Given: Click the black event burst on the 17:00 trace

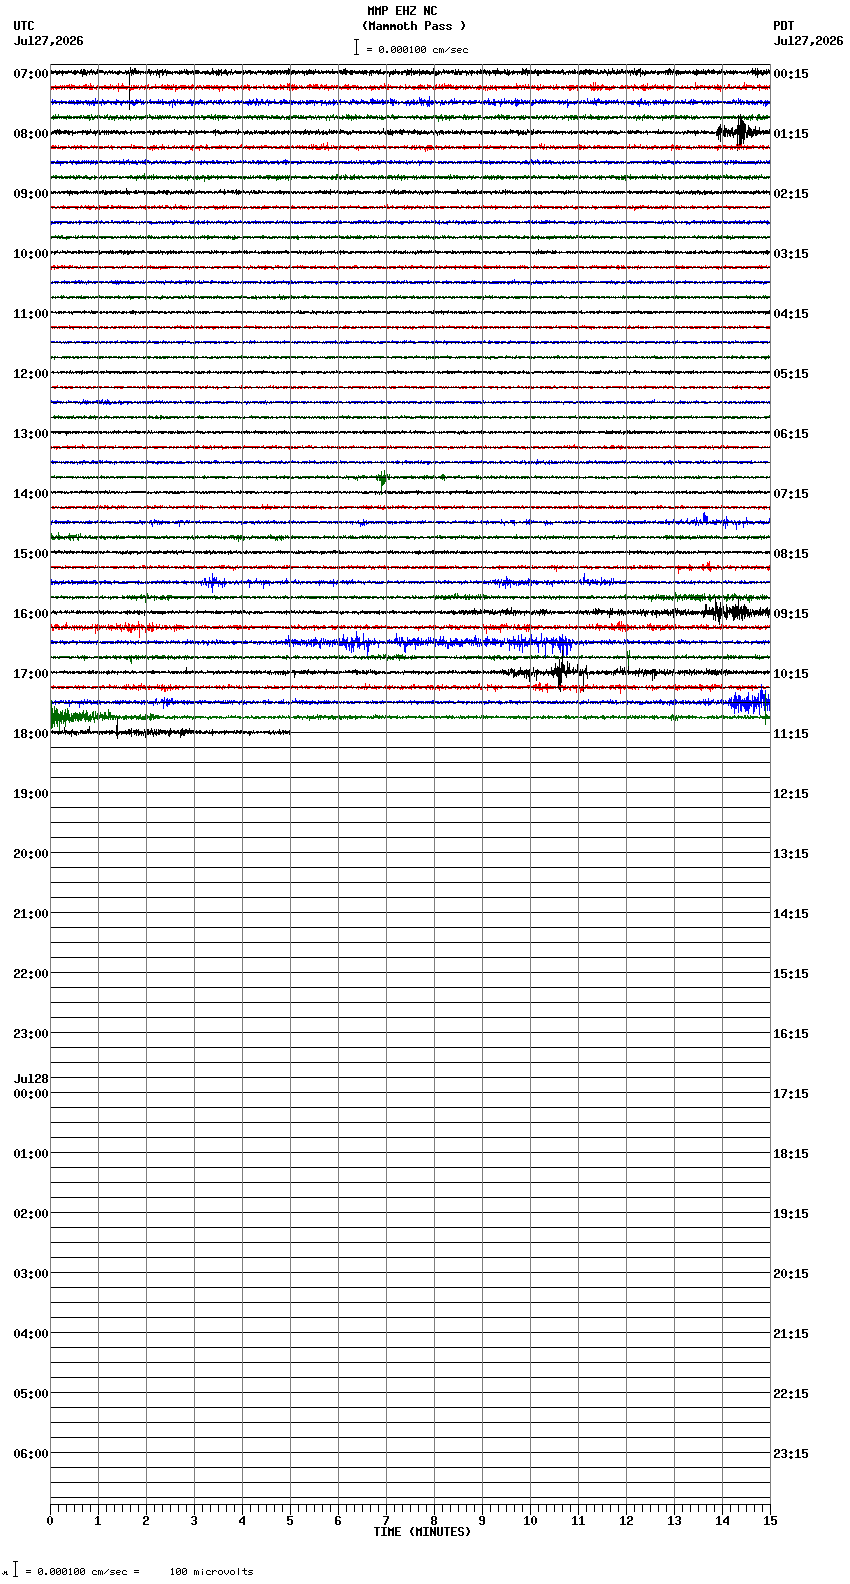Looking at the screenshot, I should 560,672.
